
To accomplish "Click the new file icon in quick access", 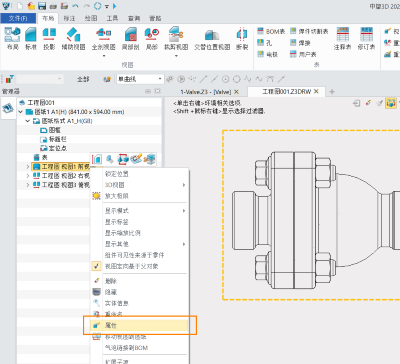I will pos(20,6).
